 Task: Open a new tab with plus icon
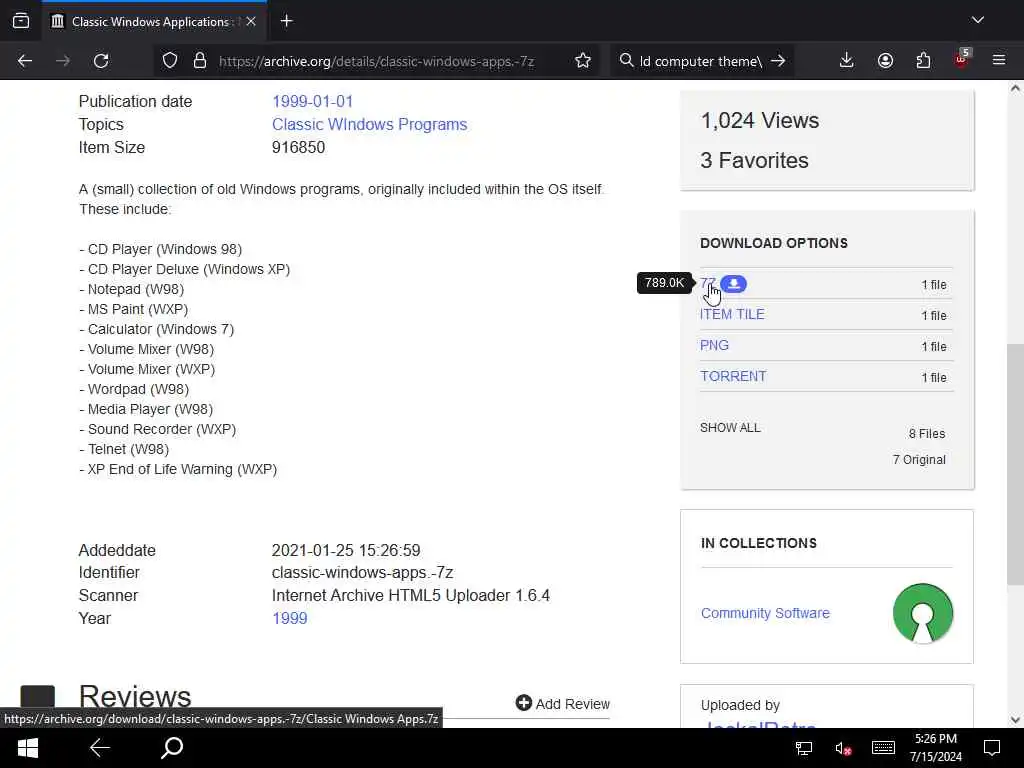point(286,21)
